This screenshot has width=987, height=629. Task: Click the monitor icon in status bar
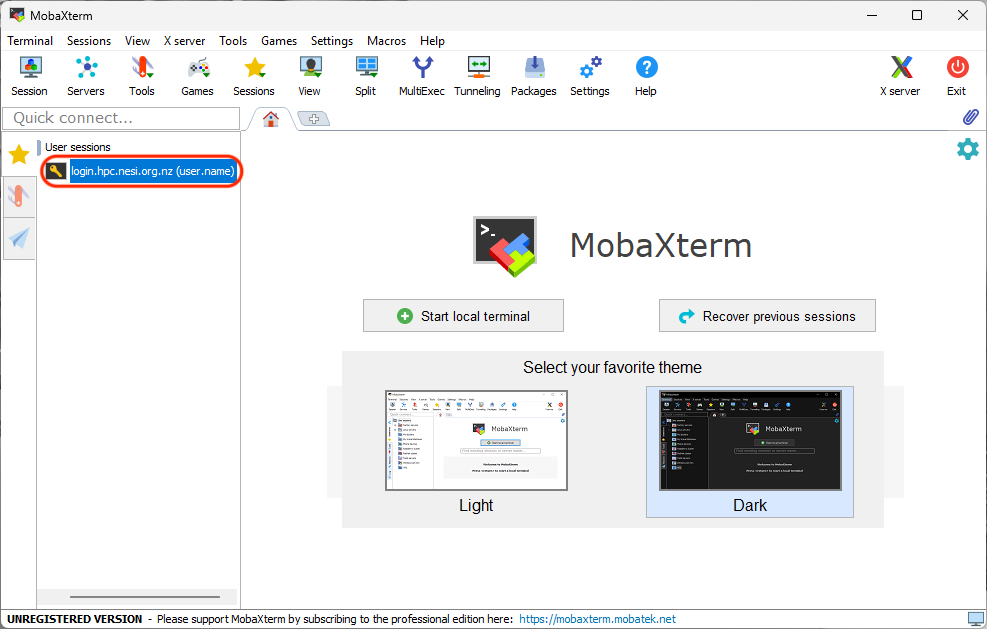point(976,619)
